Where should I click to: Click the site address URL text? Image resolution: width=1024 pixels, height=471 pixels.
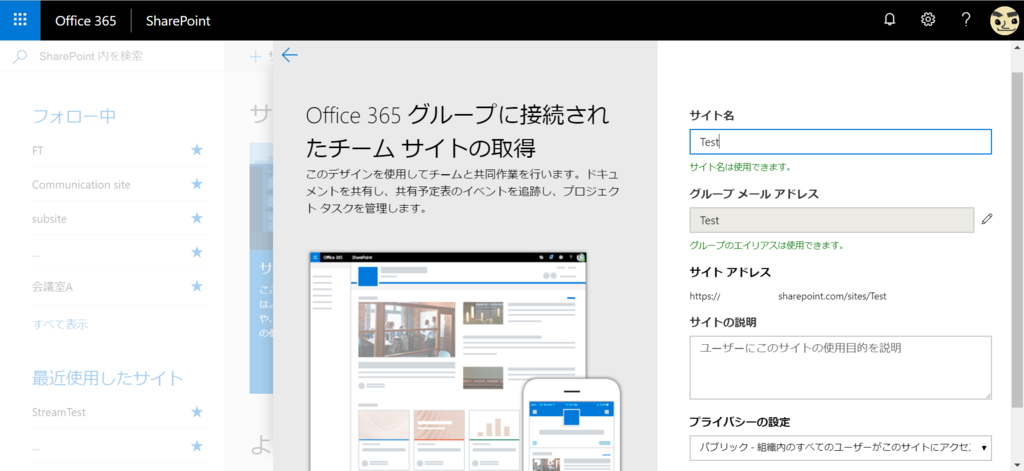click(x=788, y=296)
